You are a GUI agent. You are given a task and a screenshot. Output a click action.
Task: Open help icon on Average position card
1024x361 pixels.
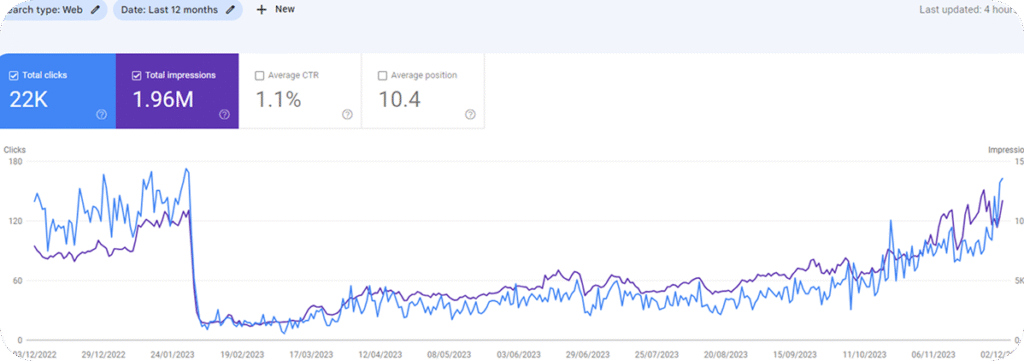(470, 114)
